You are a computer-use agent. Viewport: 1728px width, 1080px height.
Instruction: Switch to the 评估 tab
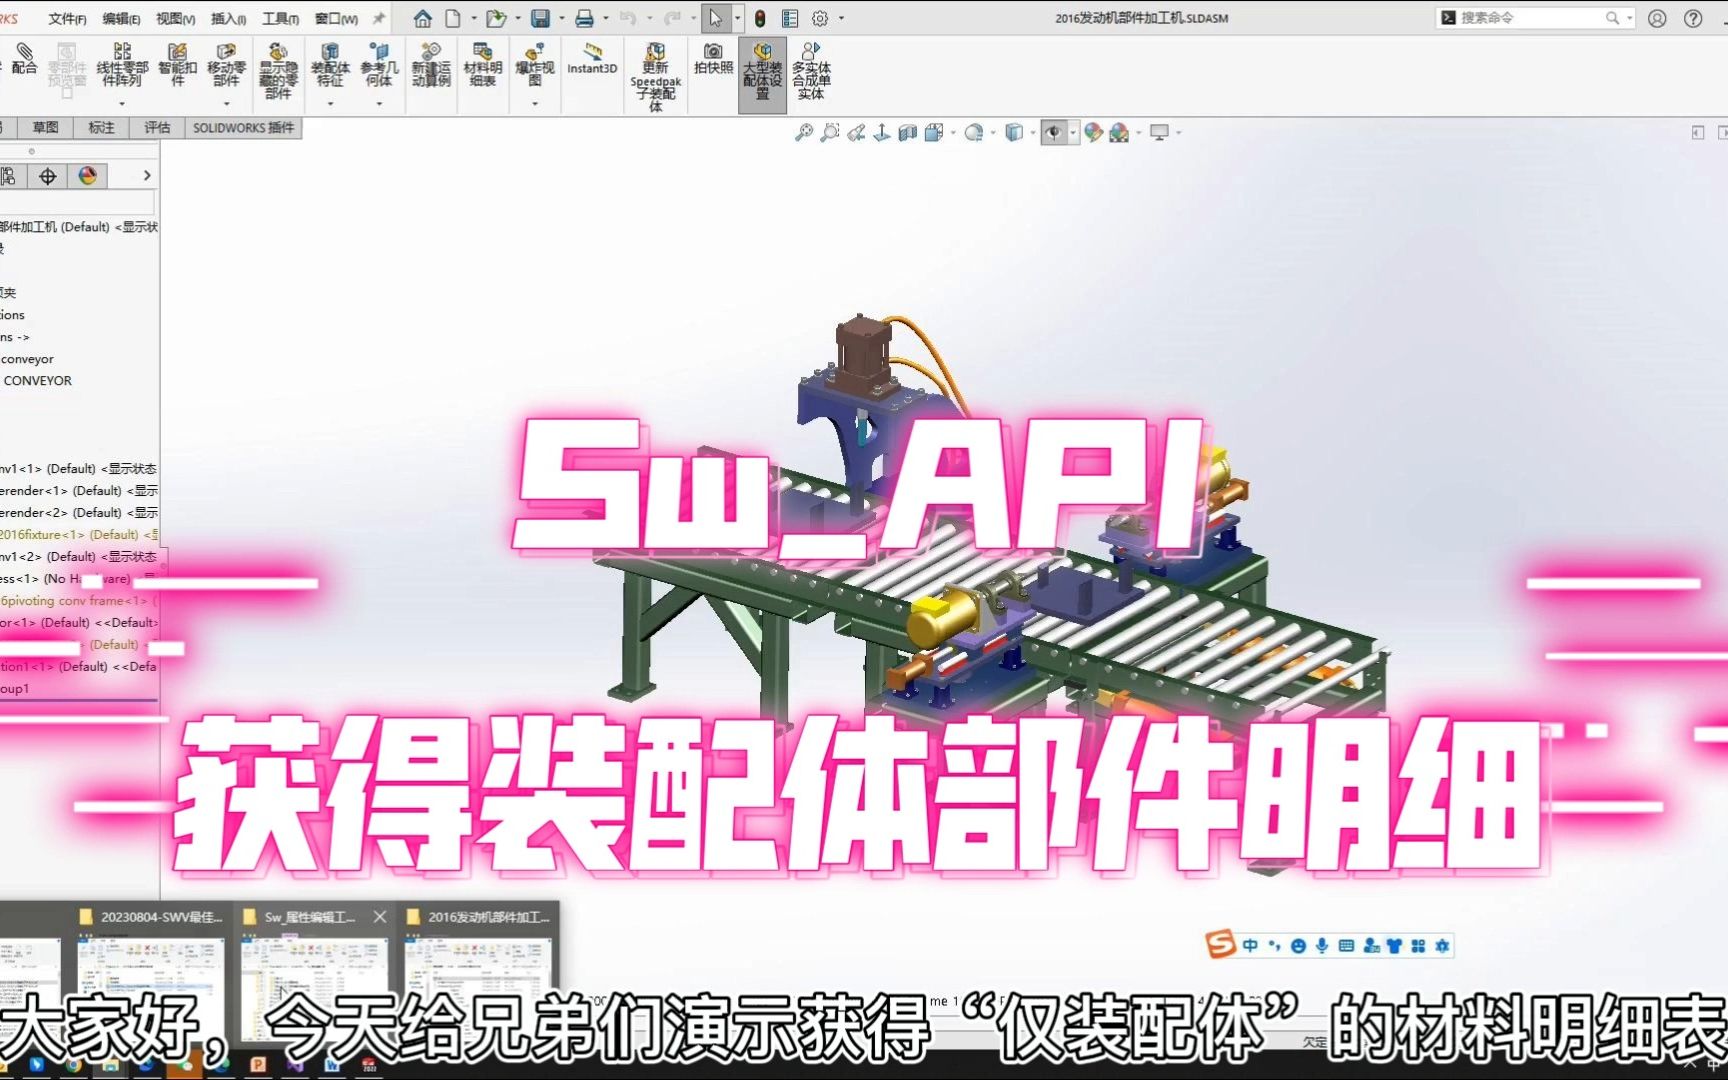point(157,127)
